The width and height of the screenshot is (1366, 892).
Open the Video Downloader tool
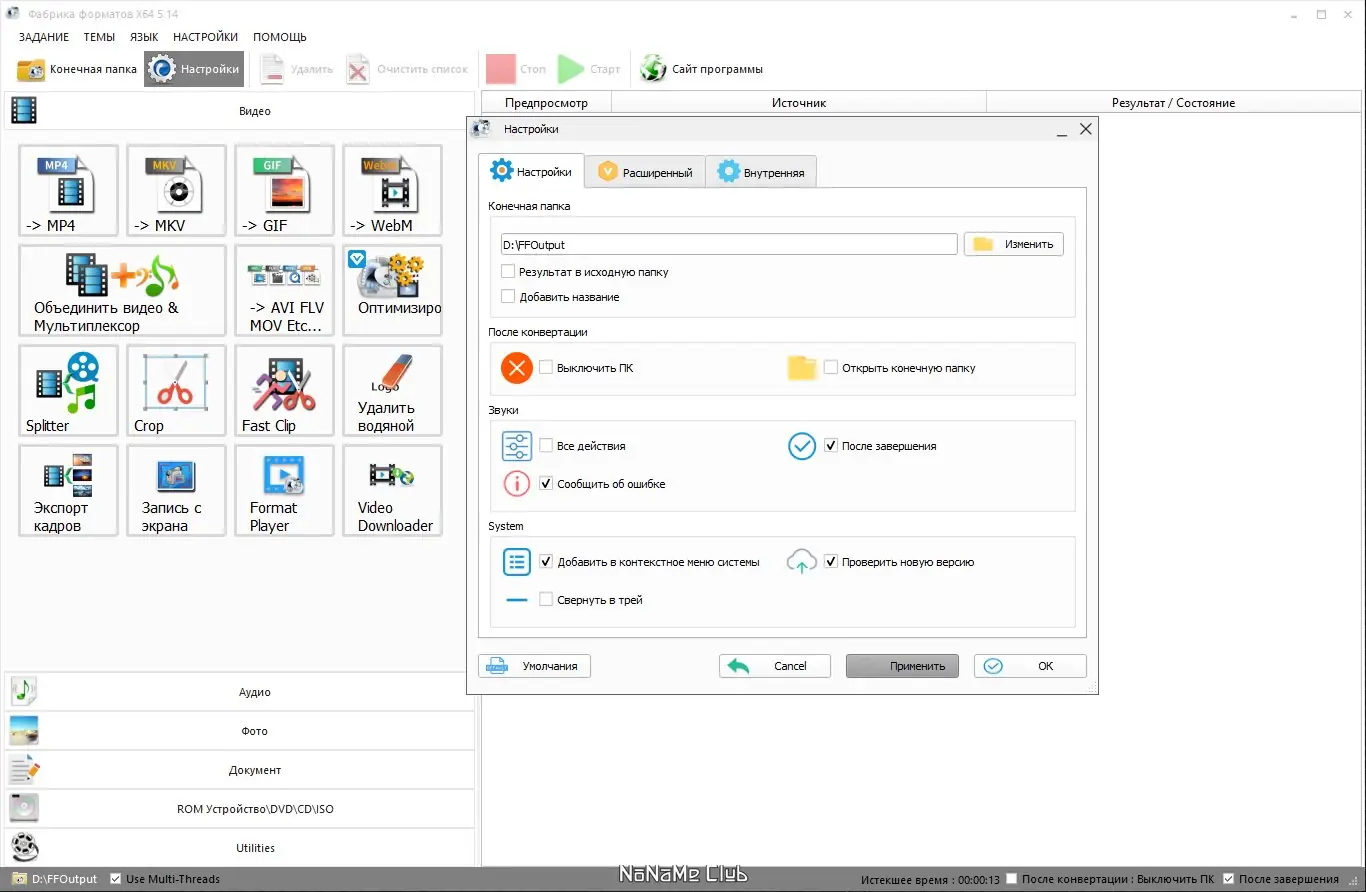(x=392, y=491)
